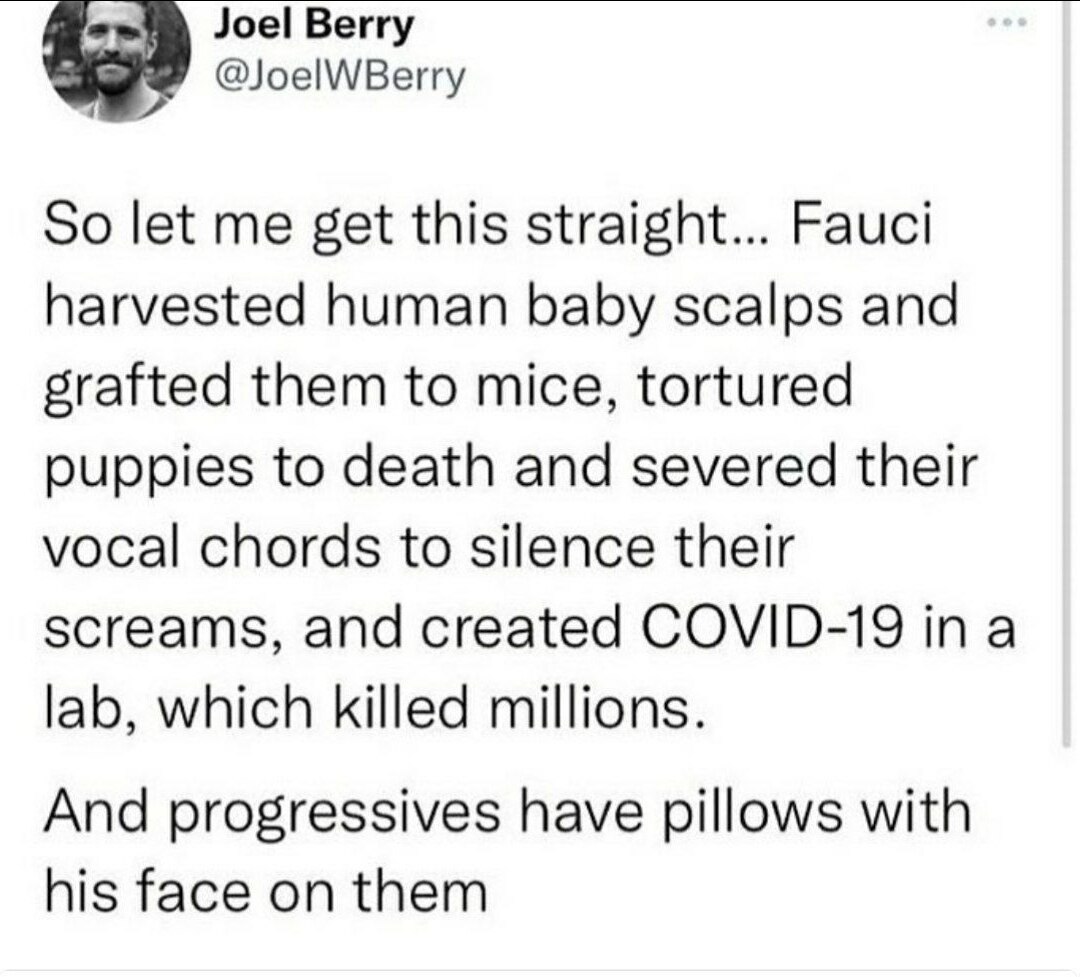Click the final line "his face on them"
1080x977 pixels.
[266, 891]
